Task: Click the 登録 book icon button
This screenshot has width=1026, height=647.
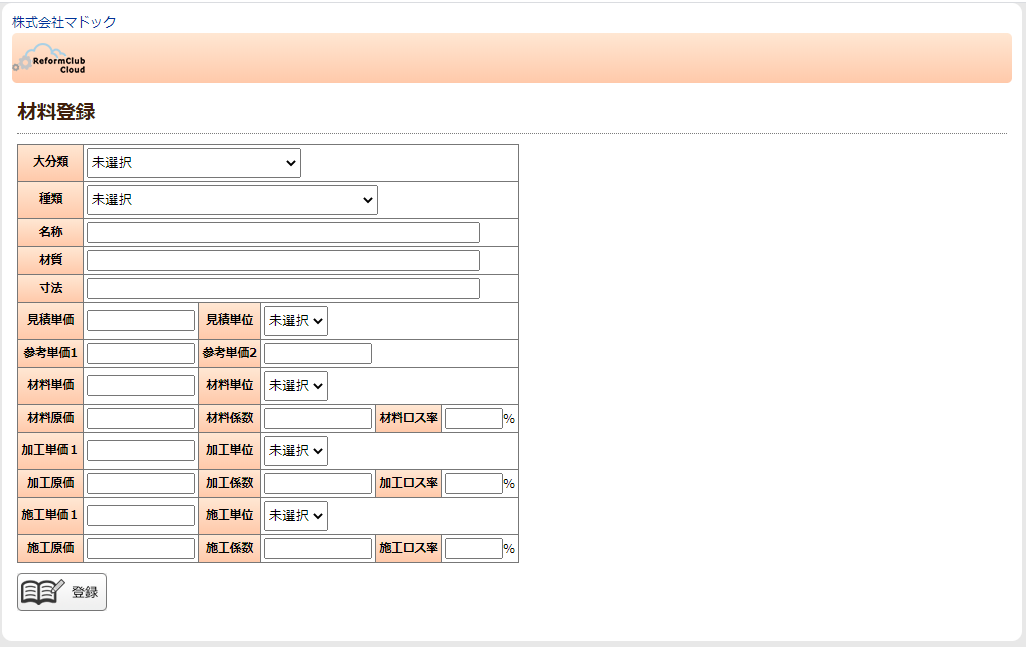Action: (x=62, y=592)
